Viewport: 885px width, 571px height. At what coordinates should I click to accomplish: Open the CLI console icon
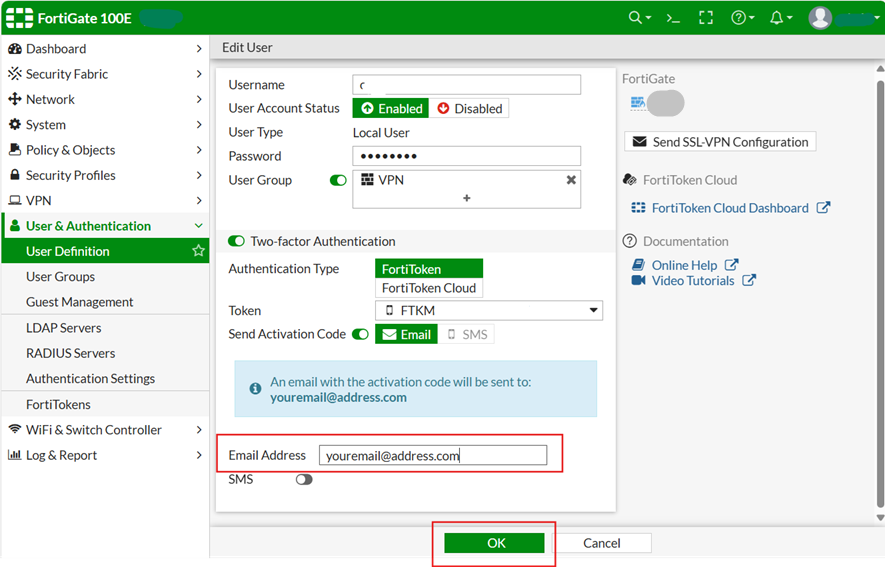[673, 18]
